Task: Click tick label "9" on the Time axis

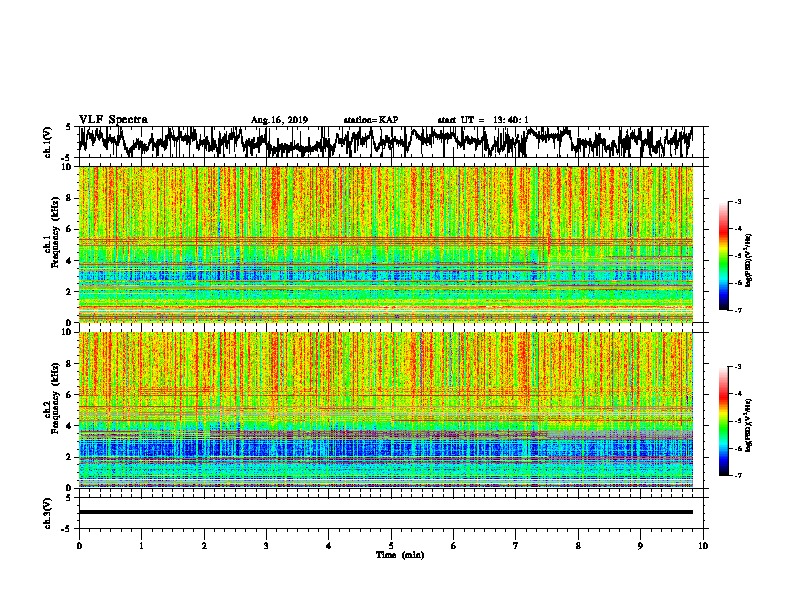Action: tap(640, 546)
